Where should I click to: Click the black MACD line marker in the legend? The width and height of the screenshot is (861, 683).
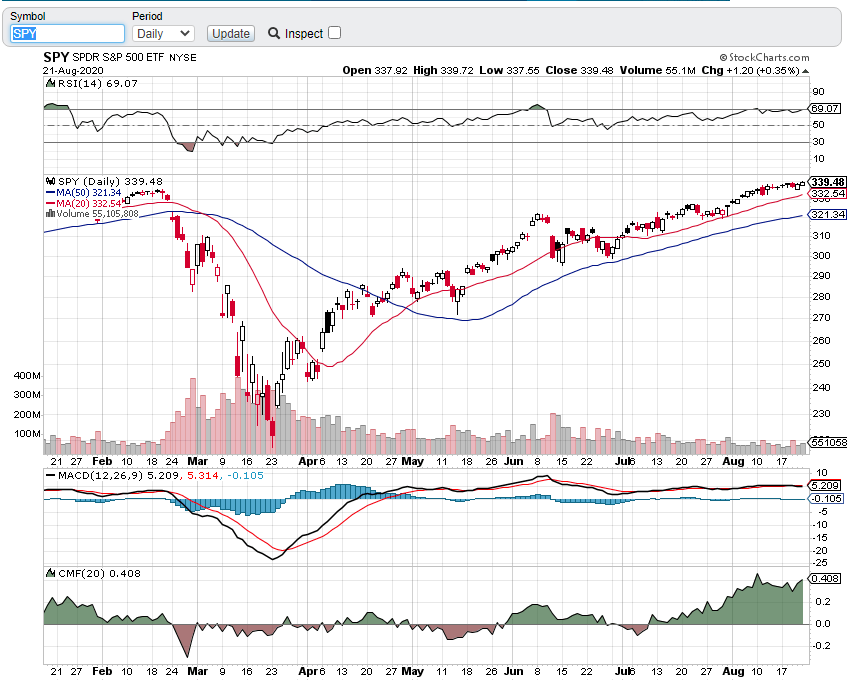51,475
